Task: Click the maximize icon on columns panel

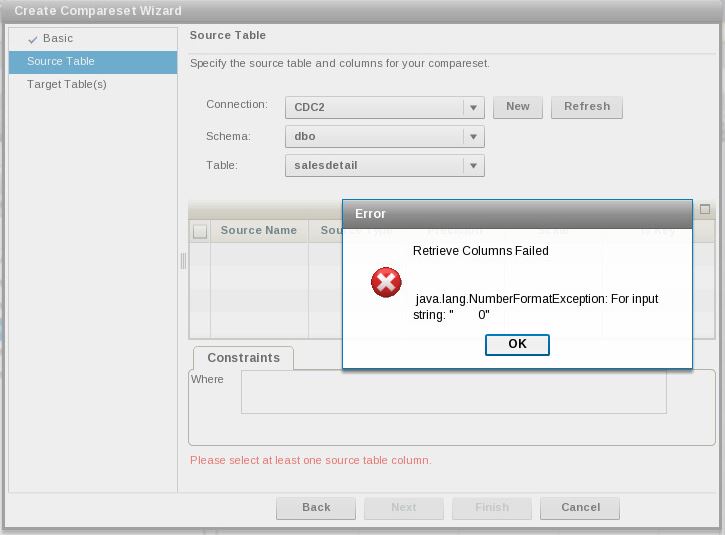Action: coord(705,209)
